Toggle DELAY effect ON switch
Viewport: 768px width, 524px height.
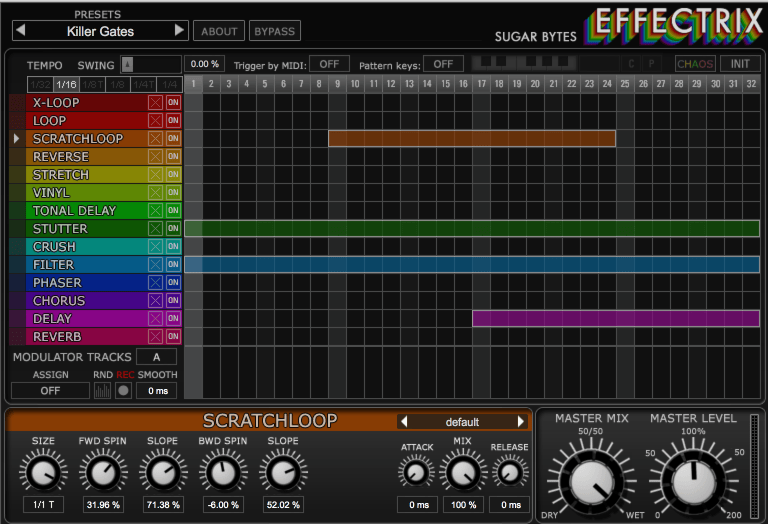click(173, 318)
